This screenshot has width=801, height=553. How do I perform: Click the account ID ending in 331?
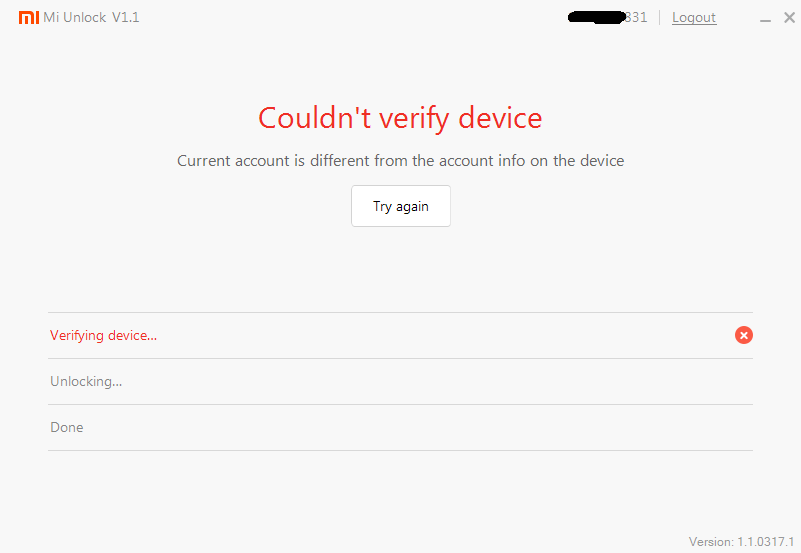608,18
